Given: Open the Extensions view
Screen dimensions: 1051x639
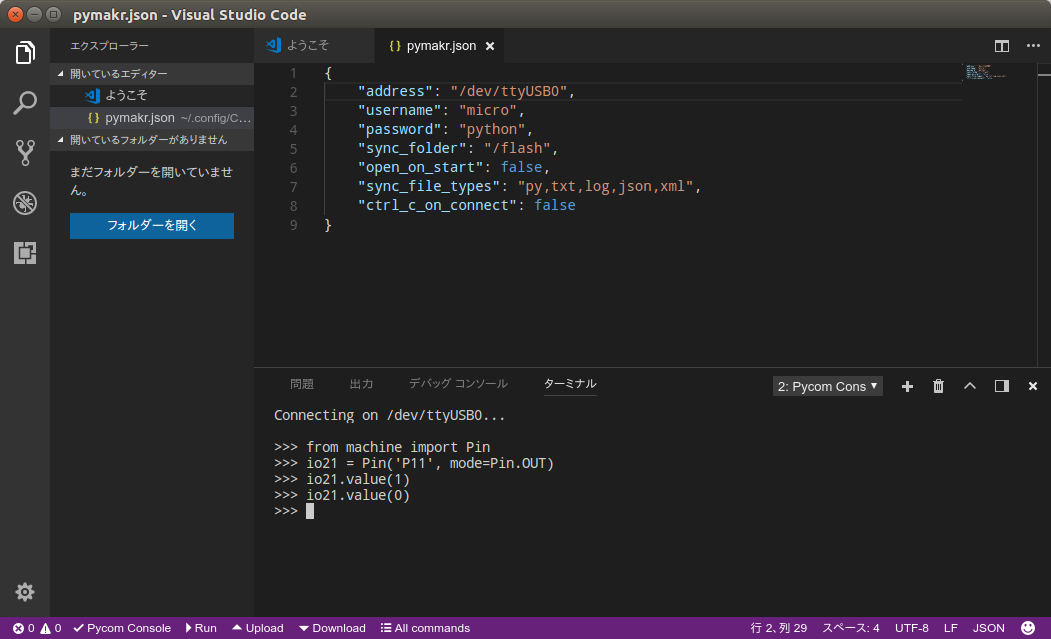Looking at the screenshot, I should tap(25, 253).
